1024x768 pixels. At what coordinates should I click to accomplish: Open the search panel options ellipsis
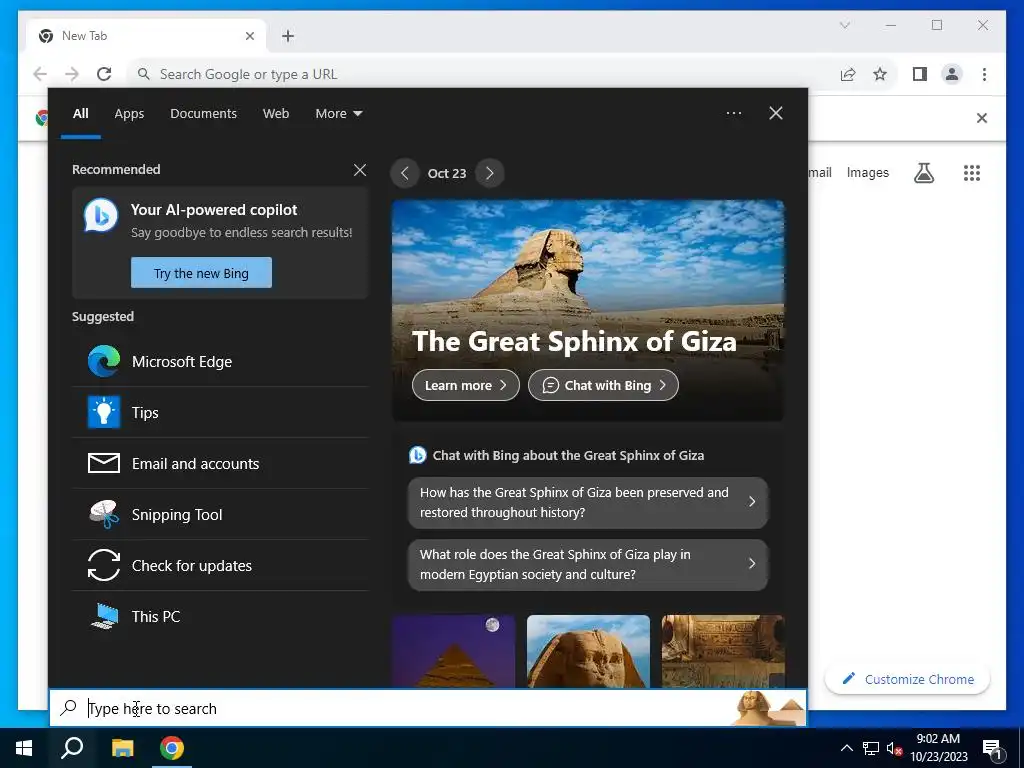[x=733, y=113]
